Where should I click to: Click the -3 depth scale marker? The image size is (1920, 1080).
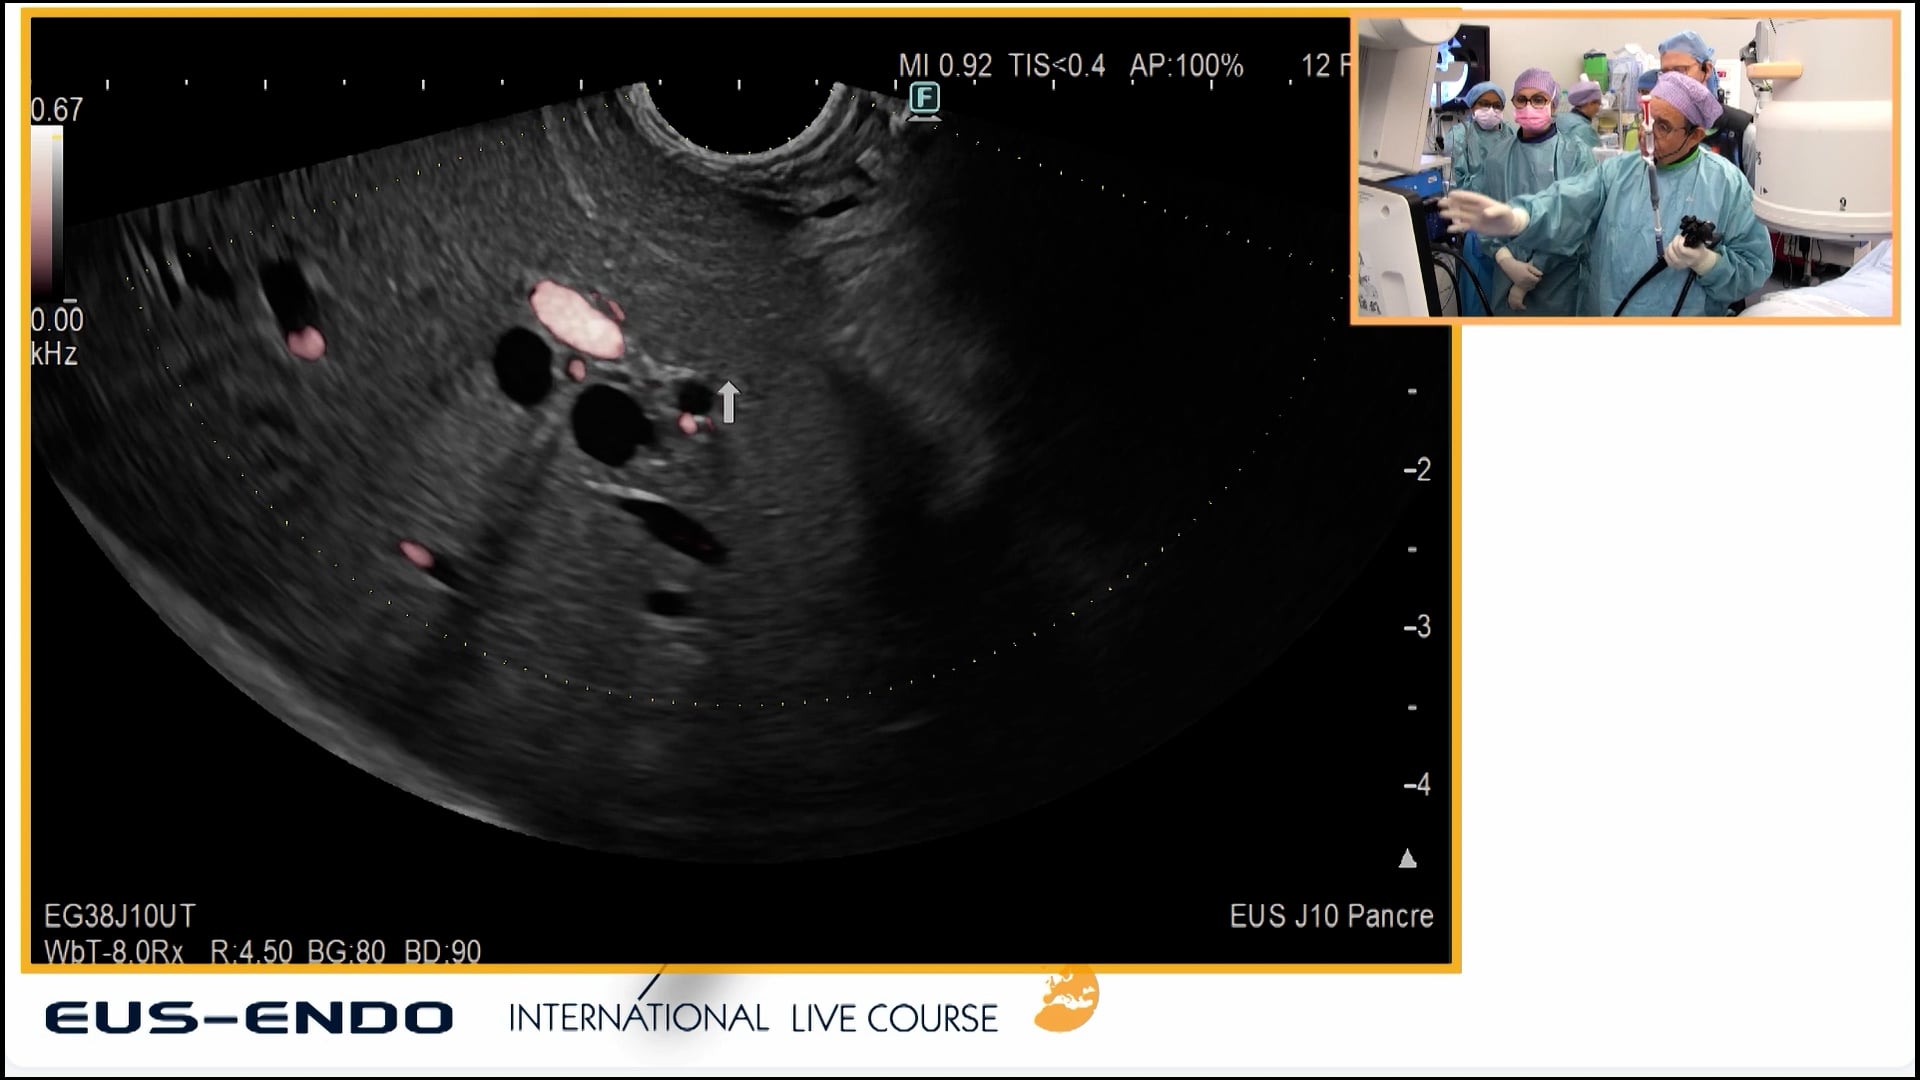(x=1417, y=627)
